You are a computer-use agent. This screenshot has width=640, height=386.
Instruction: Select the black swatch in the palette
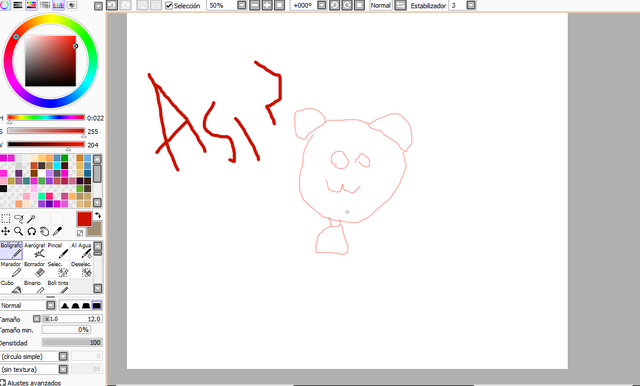pos(3,189)
